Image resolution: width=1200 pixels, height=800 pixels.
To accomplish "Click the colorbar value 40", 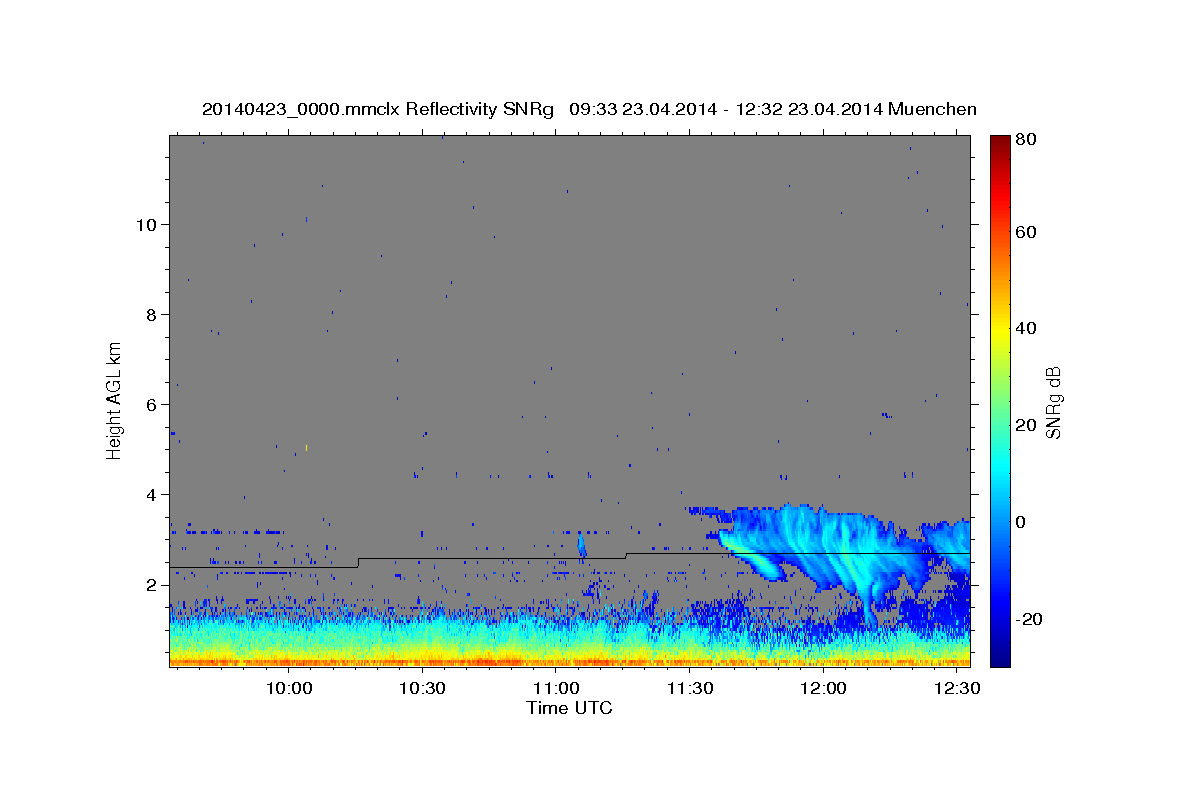I will (x=1026, y=328).
